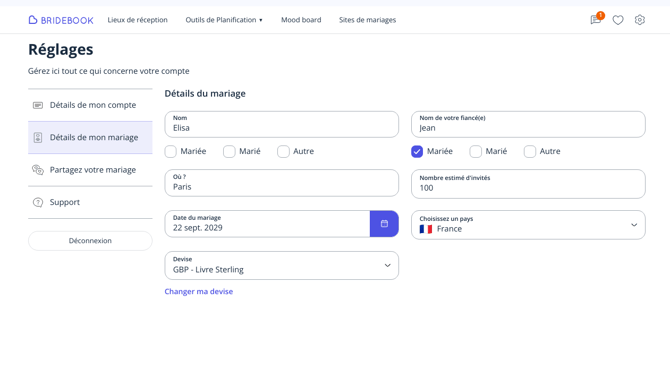Click the Détails de mon compte icon

(38, 105)
